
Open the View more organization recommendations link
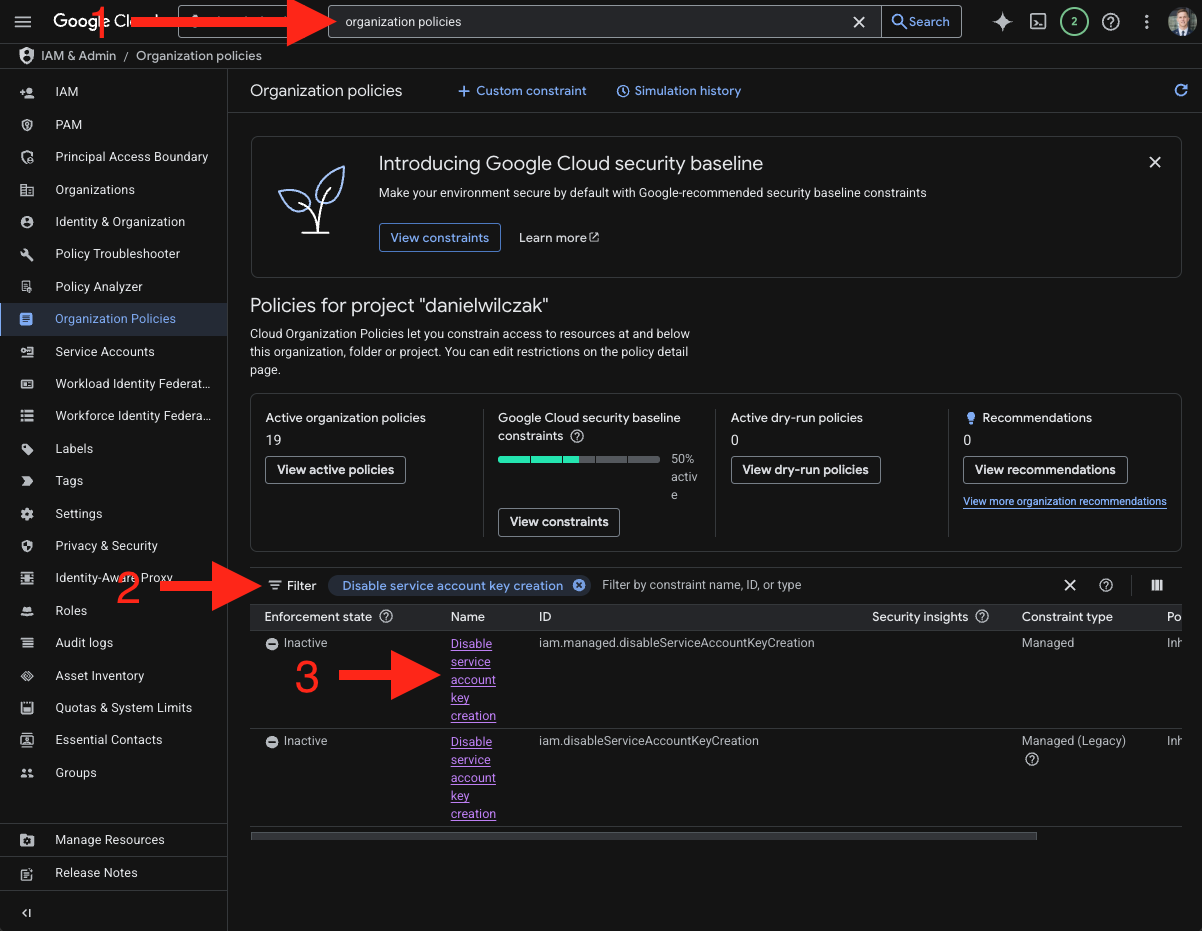pos(1064,502)
